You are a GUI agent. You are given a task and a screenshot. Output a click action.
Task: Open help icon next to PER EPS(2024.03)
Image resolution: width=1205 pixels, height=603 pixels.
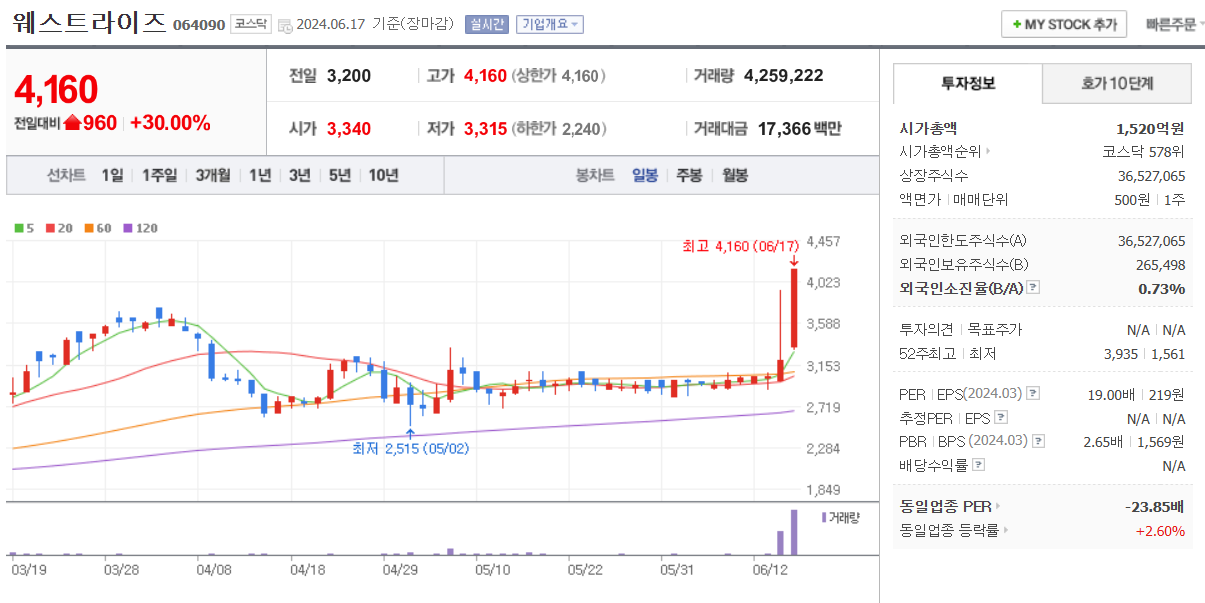(1033, 394)
